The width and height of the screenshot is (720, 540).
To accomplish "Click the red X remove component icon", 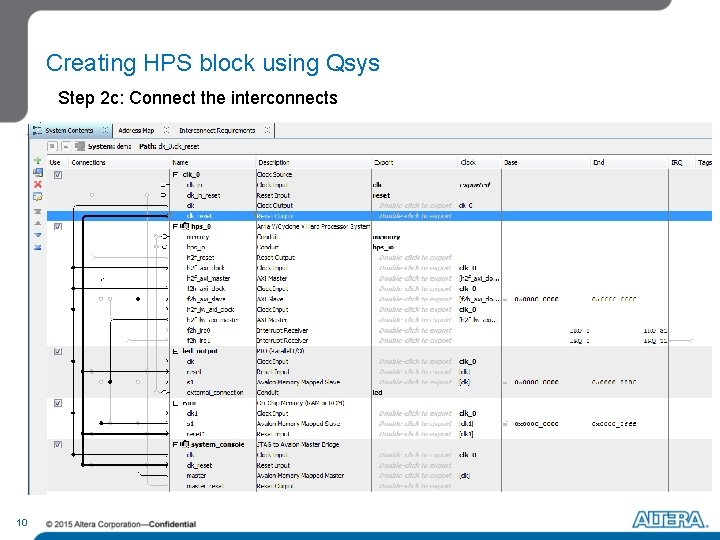I will (38, 184).
